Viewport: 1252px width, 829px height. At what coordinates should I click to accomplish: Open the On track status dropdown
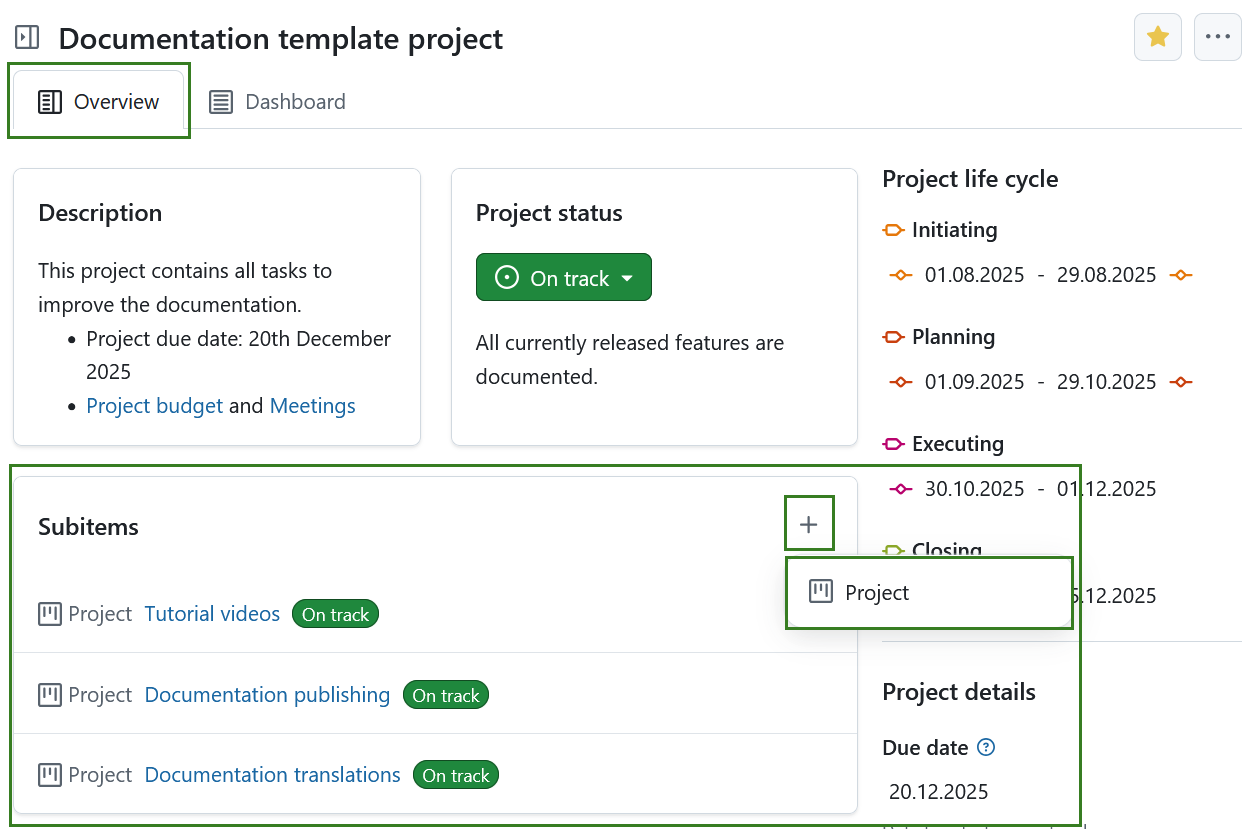563,277
